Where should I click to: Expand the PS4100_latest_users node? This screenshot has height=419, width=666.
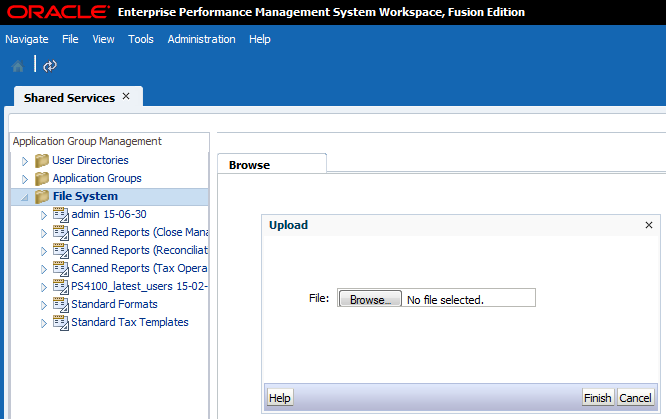[43, 287]
